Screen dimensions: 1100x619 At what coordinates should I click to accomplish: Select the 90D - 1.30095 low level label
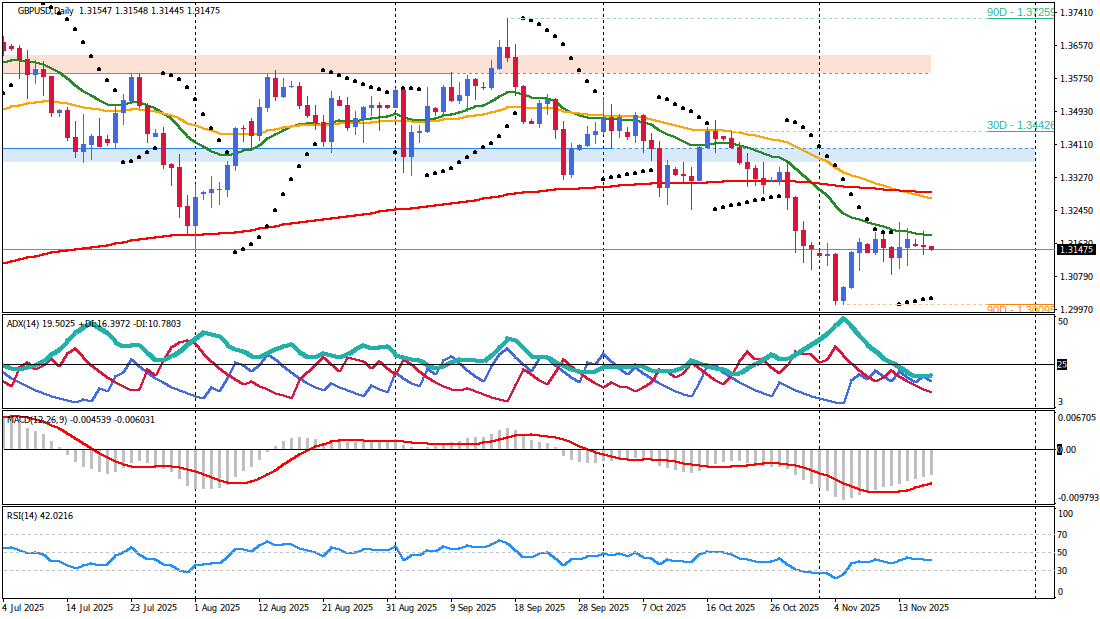[1020, 310]
